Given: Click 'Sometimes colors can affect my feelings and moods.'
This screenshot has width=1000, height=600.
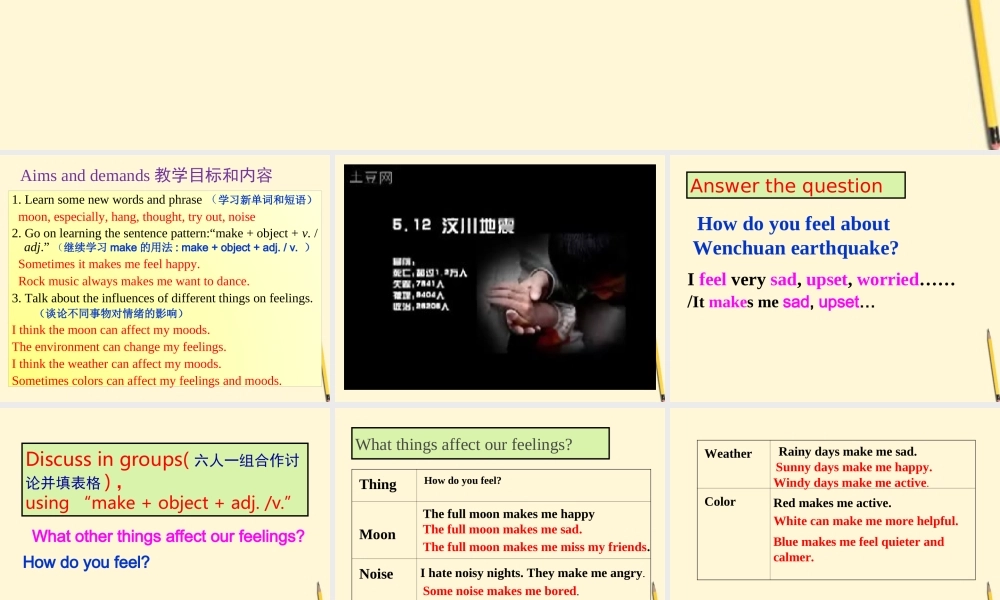Looking at the screenshot, I should pos(146,381).
